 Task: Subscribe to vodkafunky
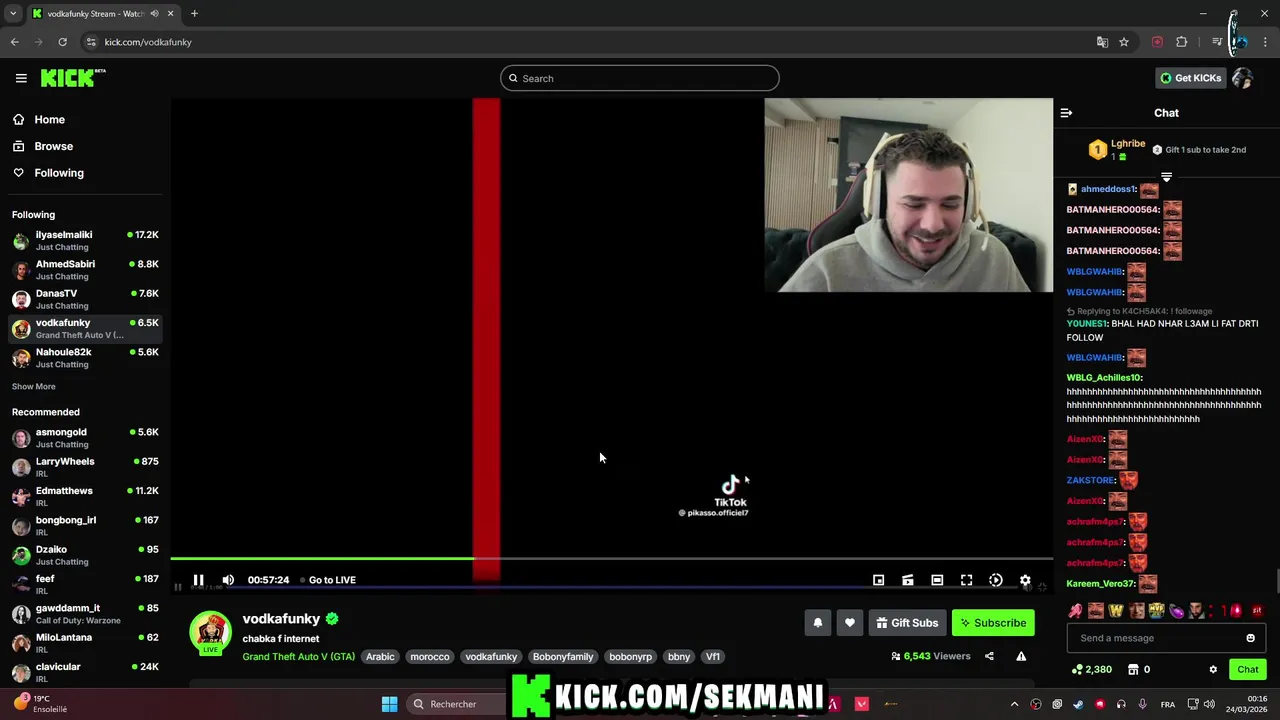click(x=993, y=623)
